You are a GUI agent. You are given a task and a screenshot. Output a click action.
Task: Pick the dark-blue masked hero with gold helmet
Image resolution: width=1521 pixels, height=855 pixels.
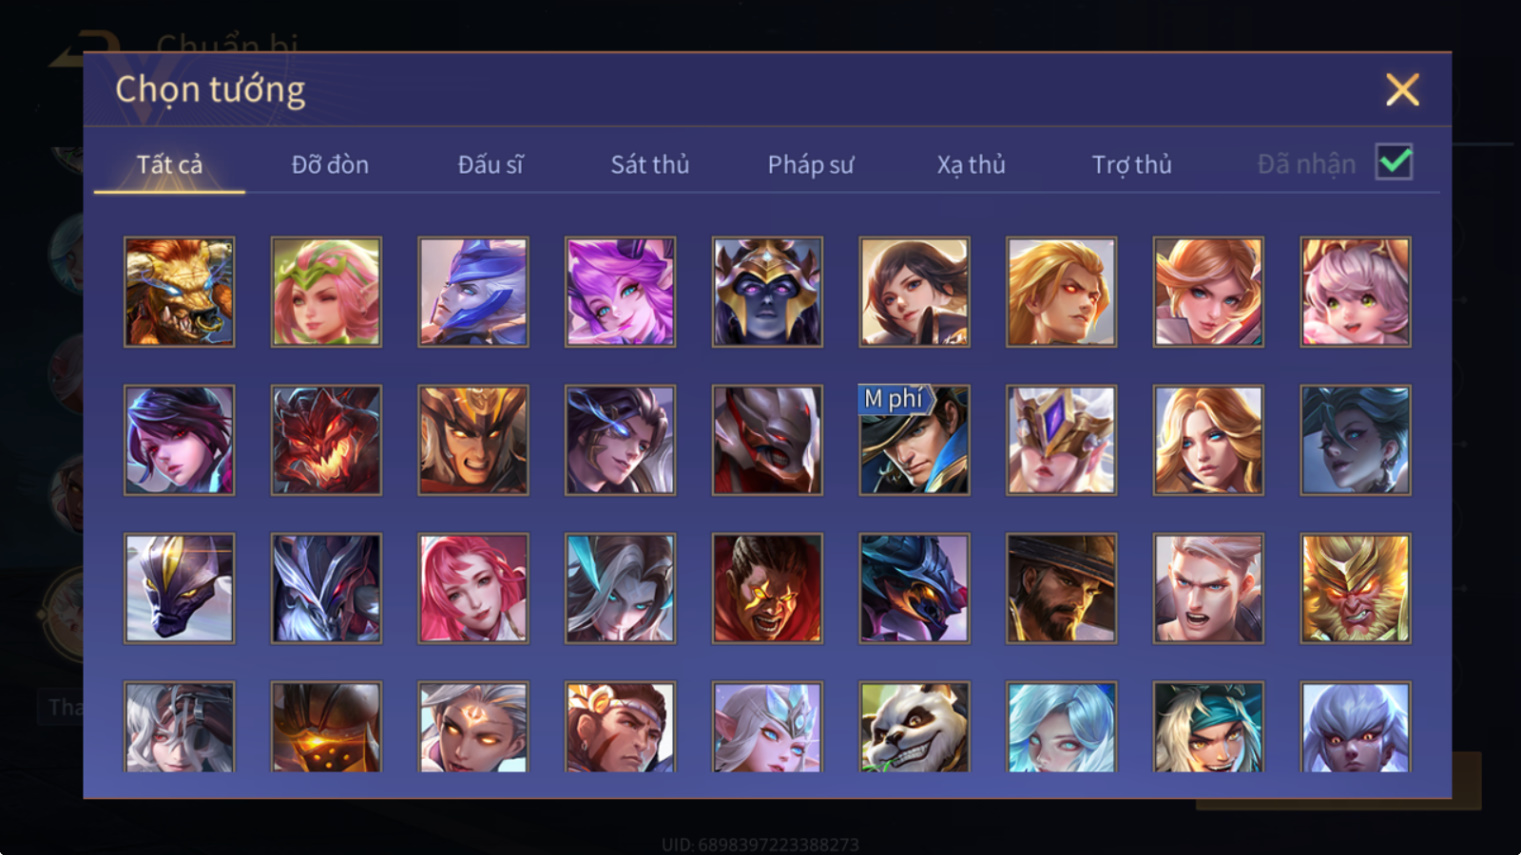click(x=767, y=292)
